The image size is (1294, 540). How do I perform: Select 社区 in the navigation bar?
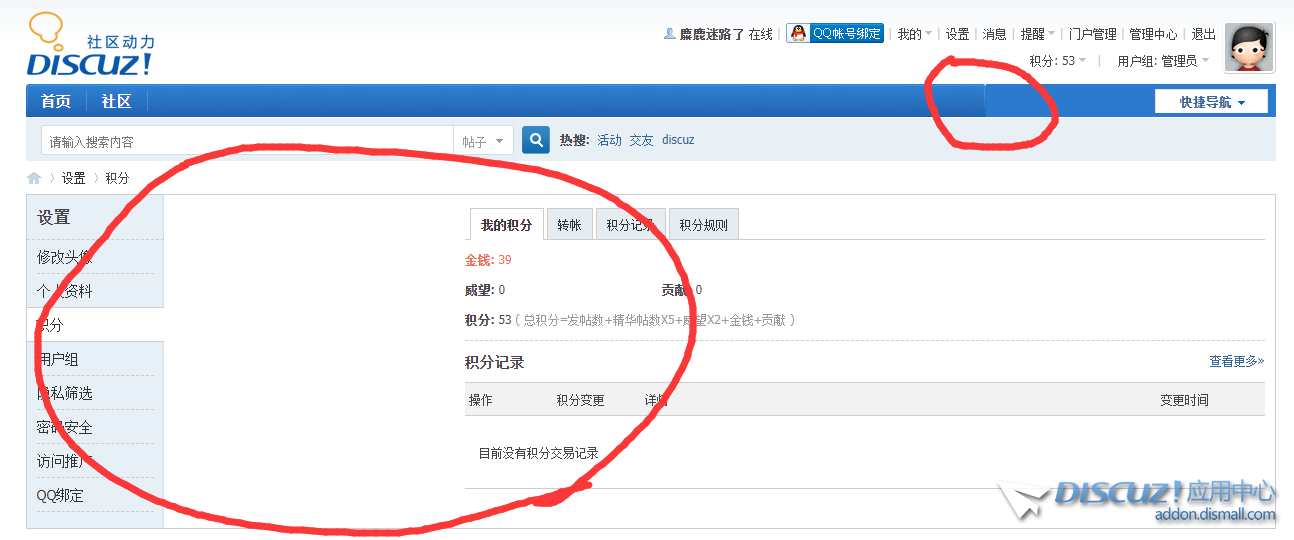(116, 101)
